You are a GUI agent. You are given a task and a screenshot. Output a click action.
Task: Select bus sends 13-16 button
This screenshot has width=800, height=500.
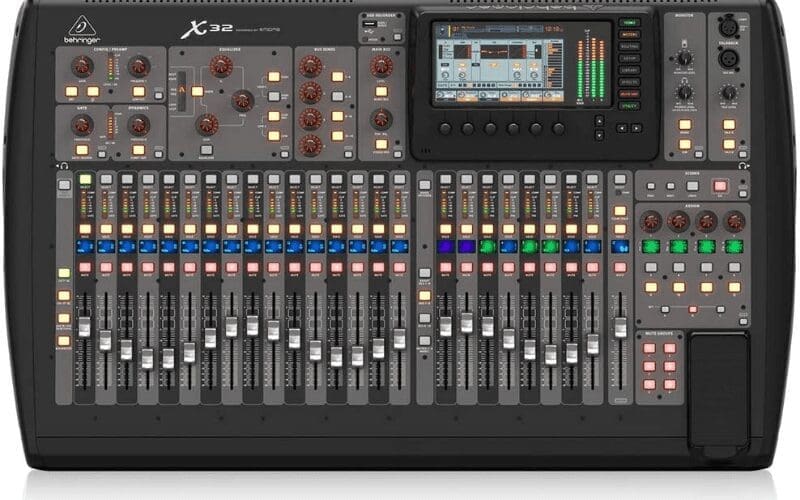point(337,136)
